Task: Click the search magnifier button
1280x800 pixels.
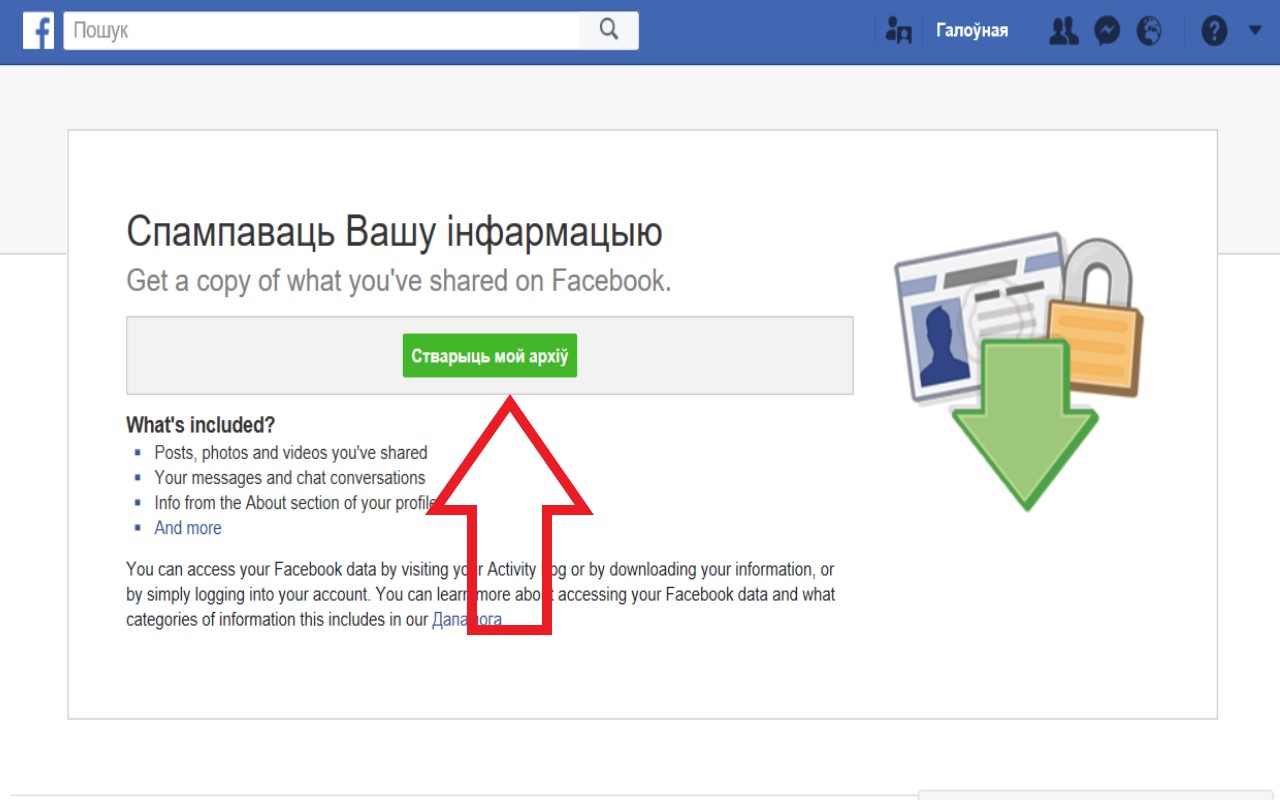Action: (x=609, y=30)
